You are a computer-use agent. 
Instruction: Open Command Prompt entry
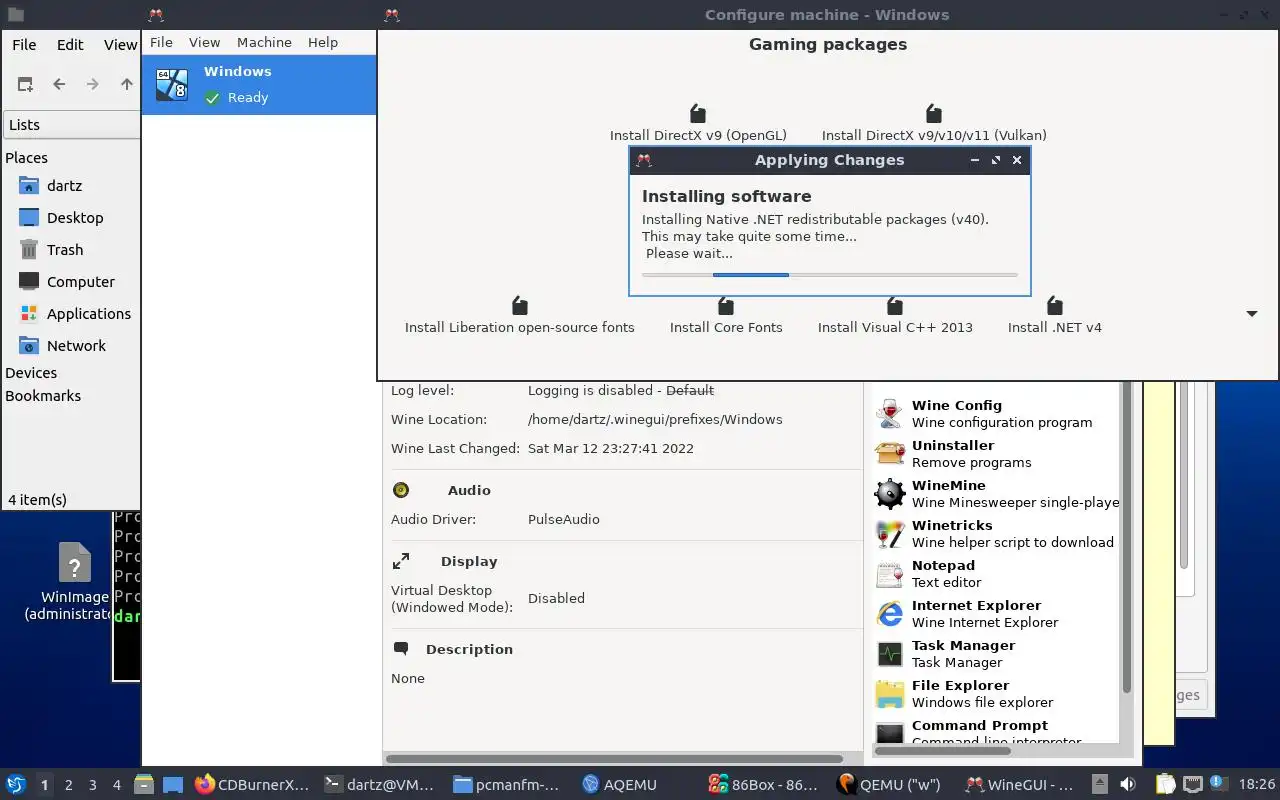[996, 732]
